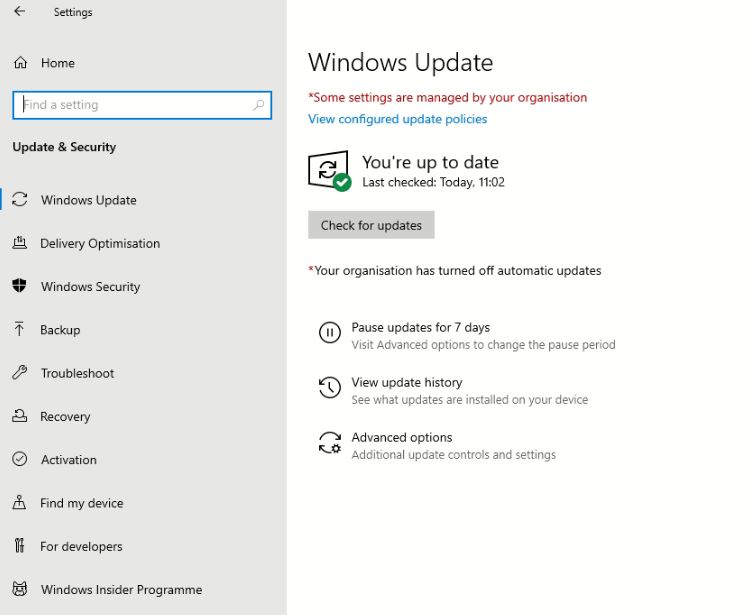Focus the Find a setting field
Screen dimensions: 754x615
[x=142, y=105]
